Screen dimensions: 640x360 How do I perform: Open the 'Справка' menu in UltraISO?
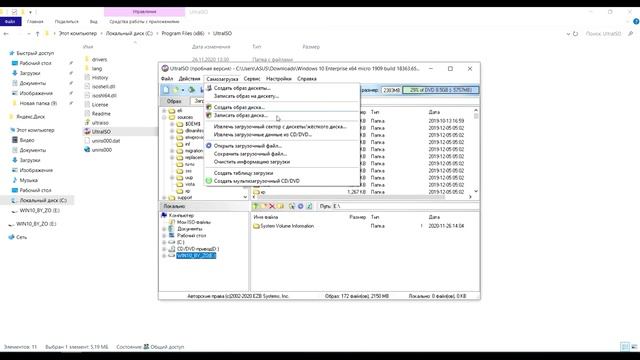point(307,79)
